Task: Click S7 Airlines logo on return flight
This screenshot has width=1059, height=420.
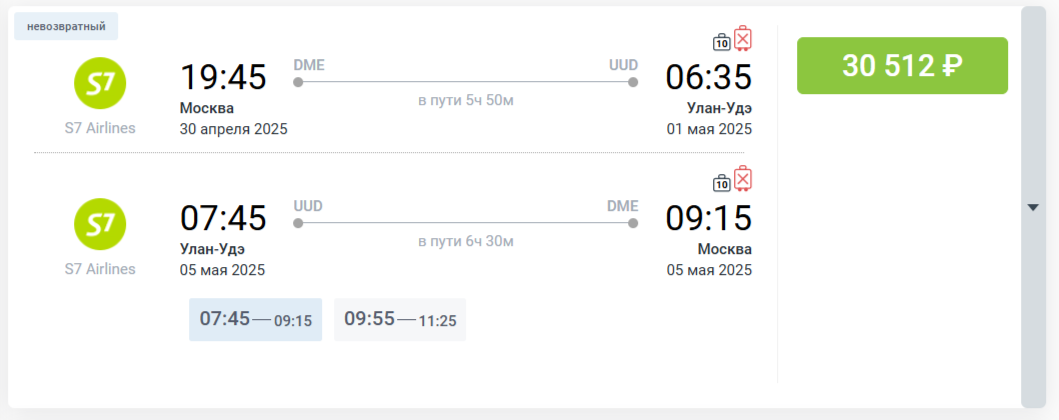Action: [x=100, y=224]
